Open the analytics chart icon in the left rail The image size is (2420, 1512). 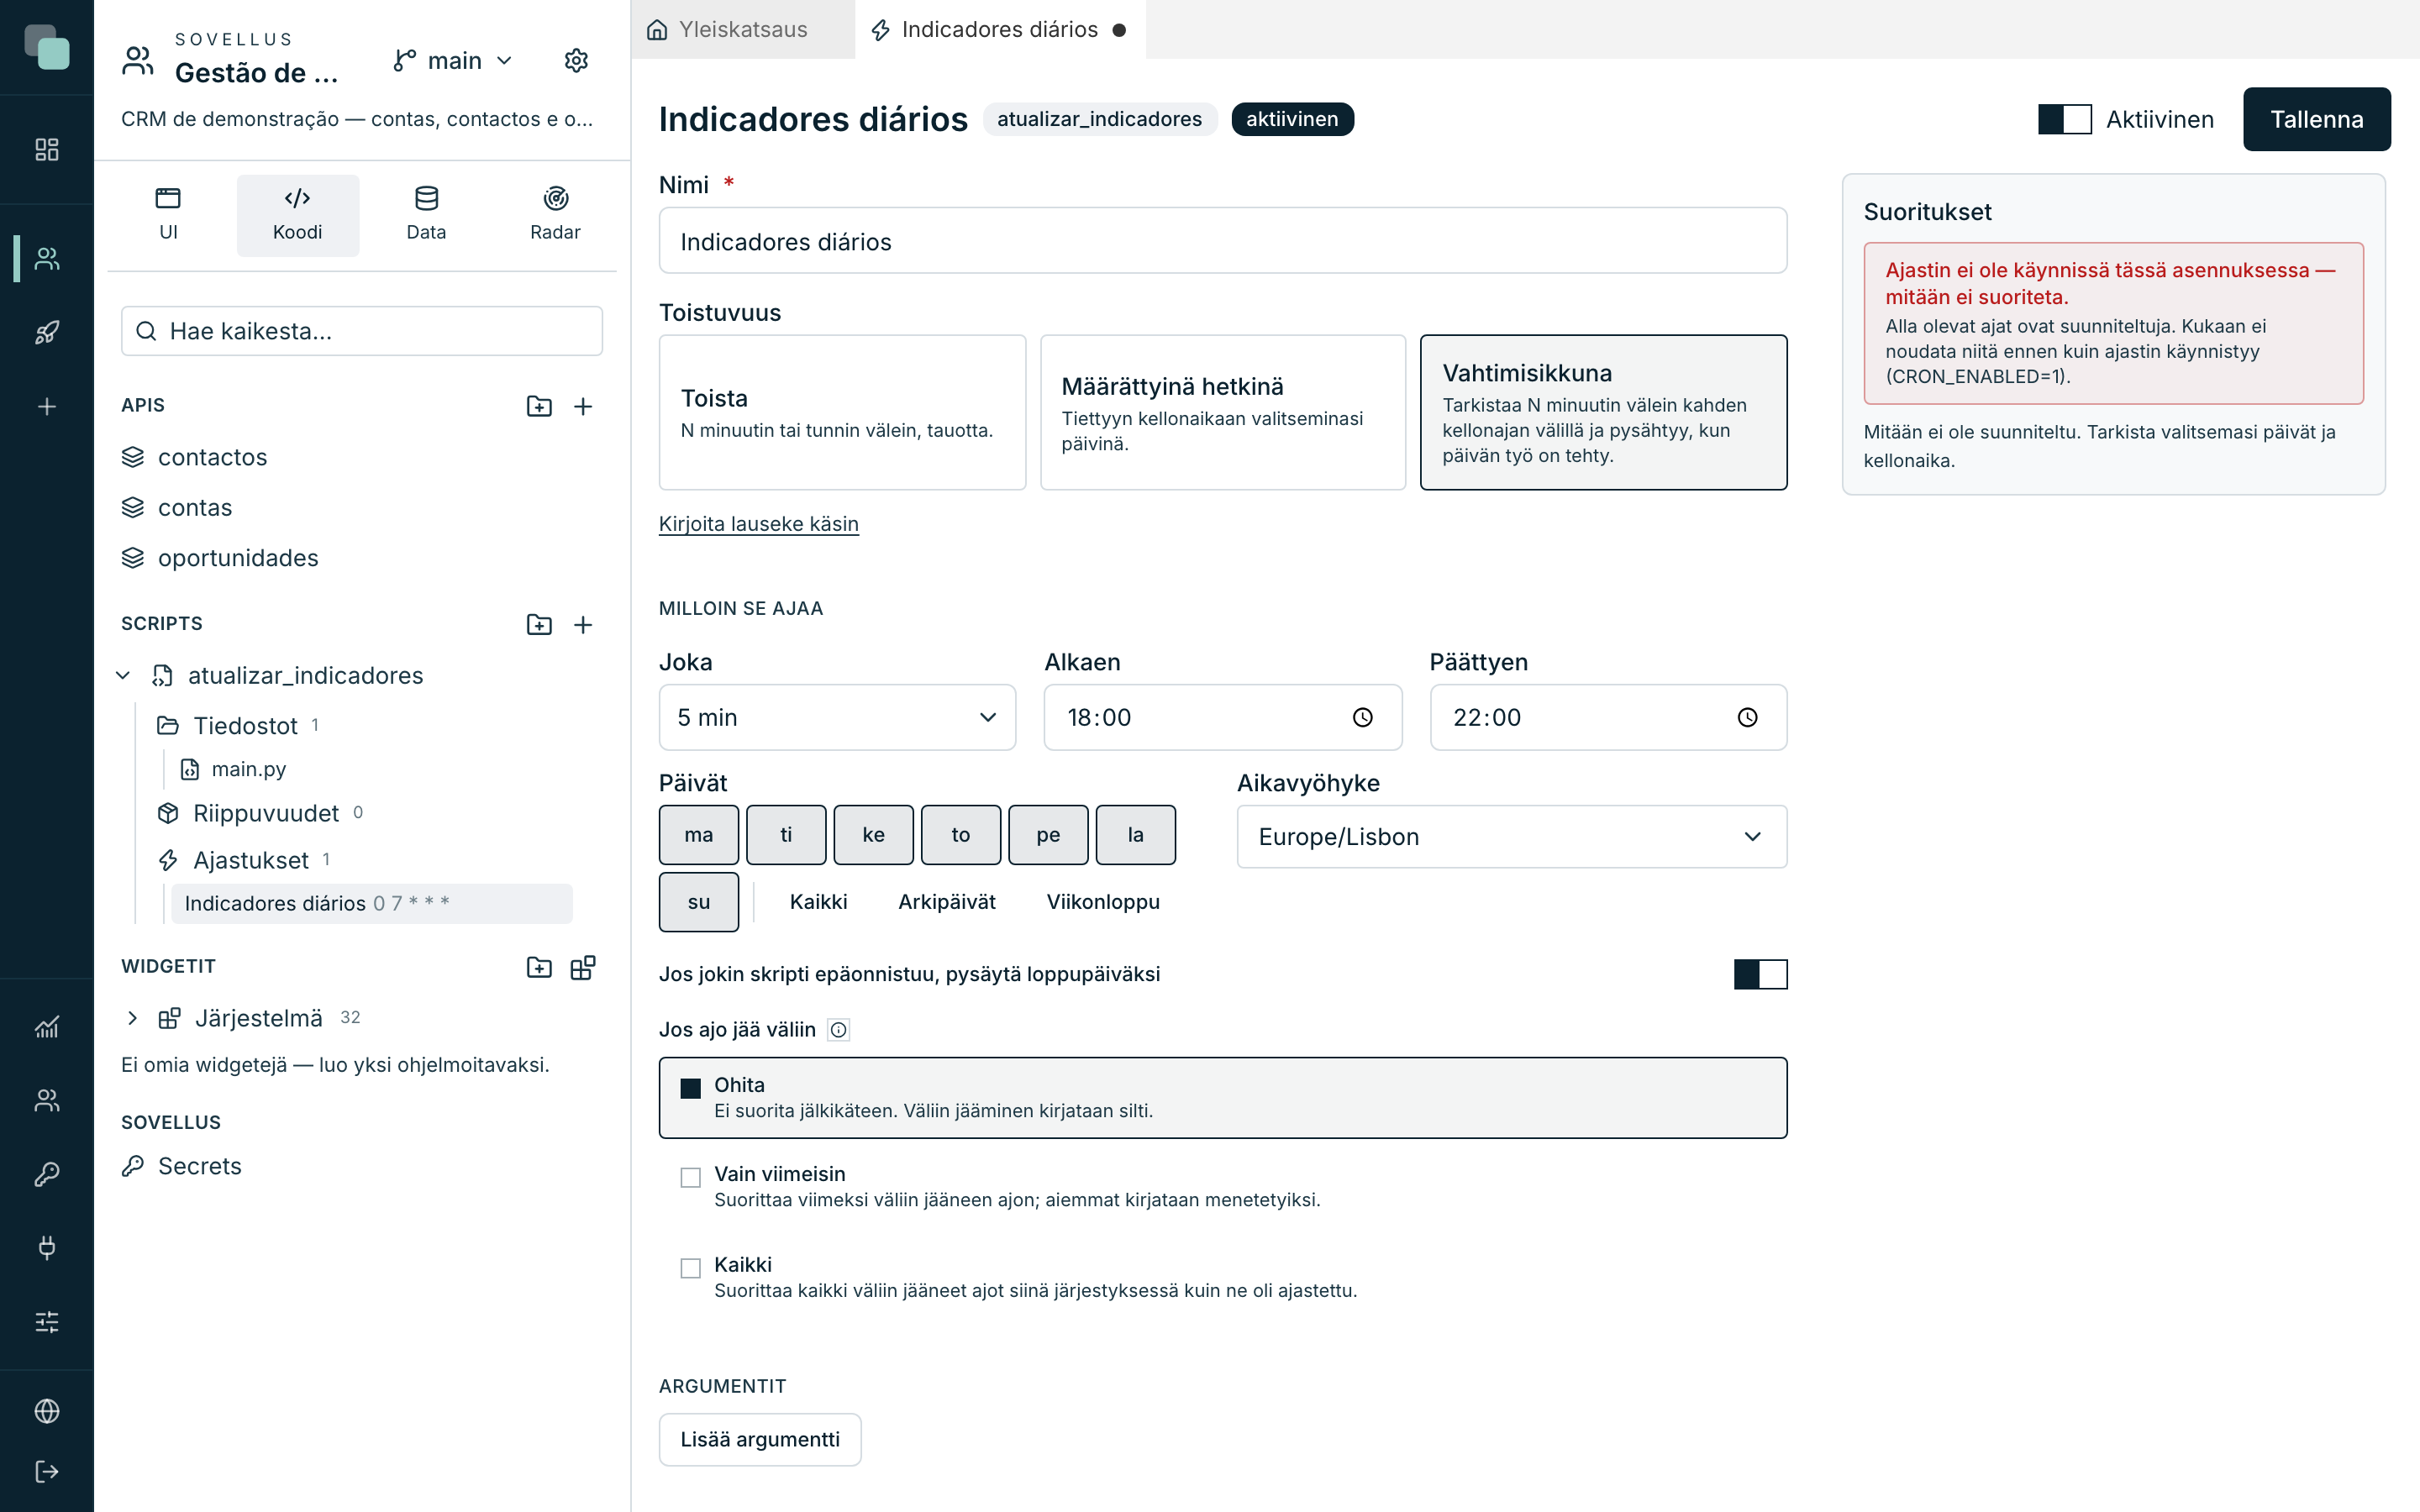[x=47, y=1026]
